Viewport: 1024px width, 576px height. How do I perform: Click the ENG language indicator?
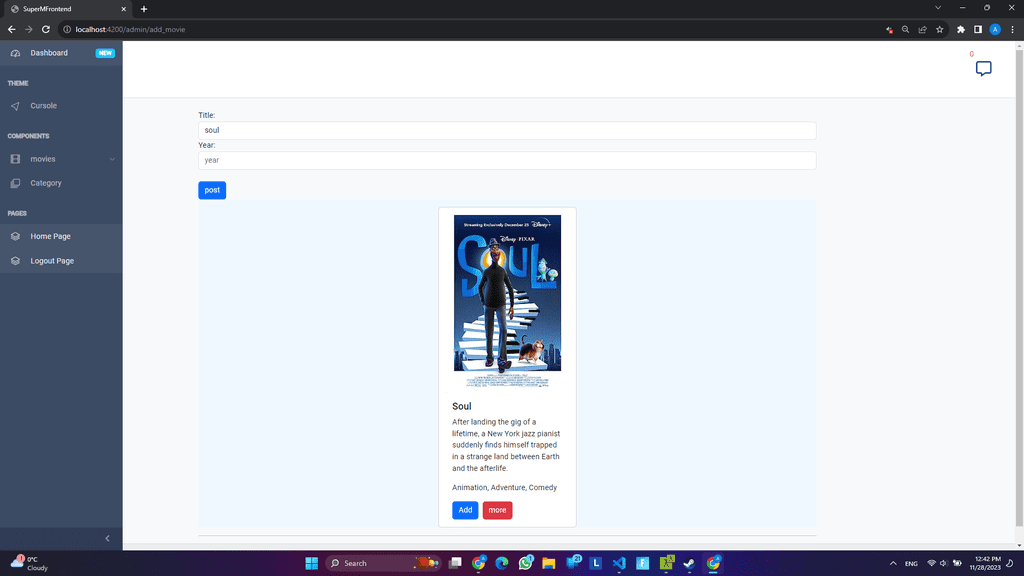[x=911, y=564]
